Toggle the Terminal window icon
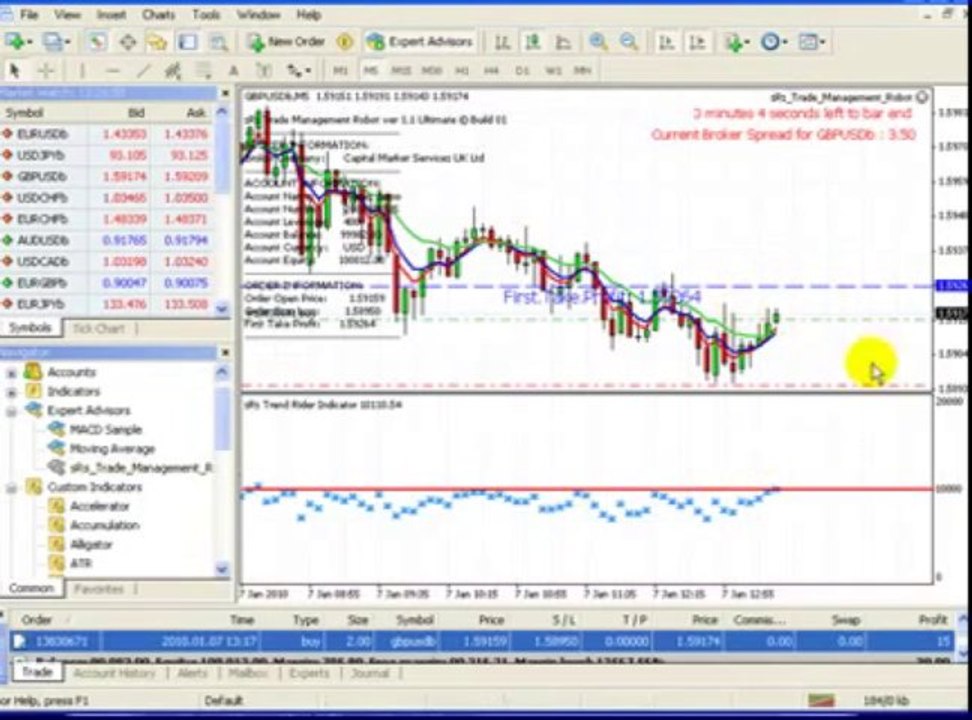This screenshot has height=720, width=972. pos(188,42)
